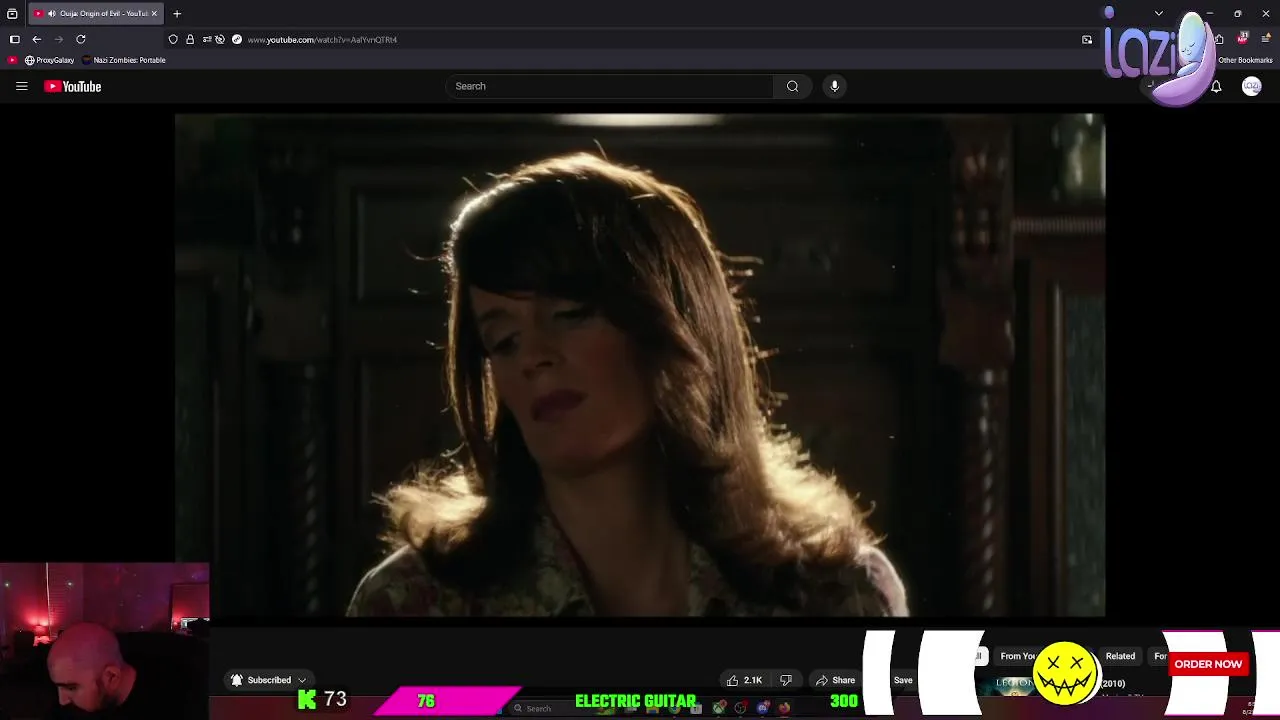Click the taskbar Search box

(550, 708)
